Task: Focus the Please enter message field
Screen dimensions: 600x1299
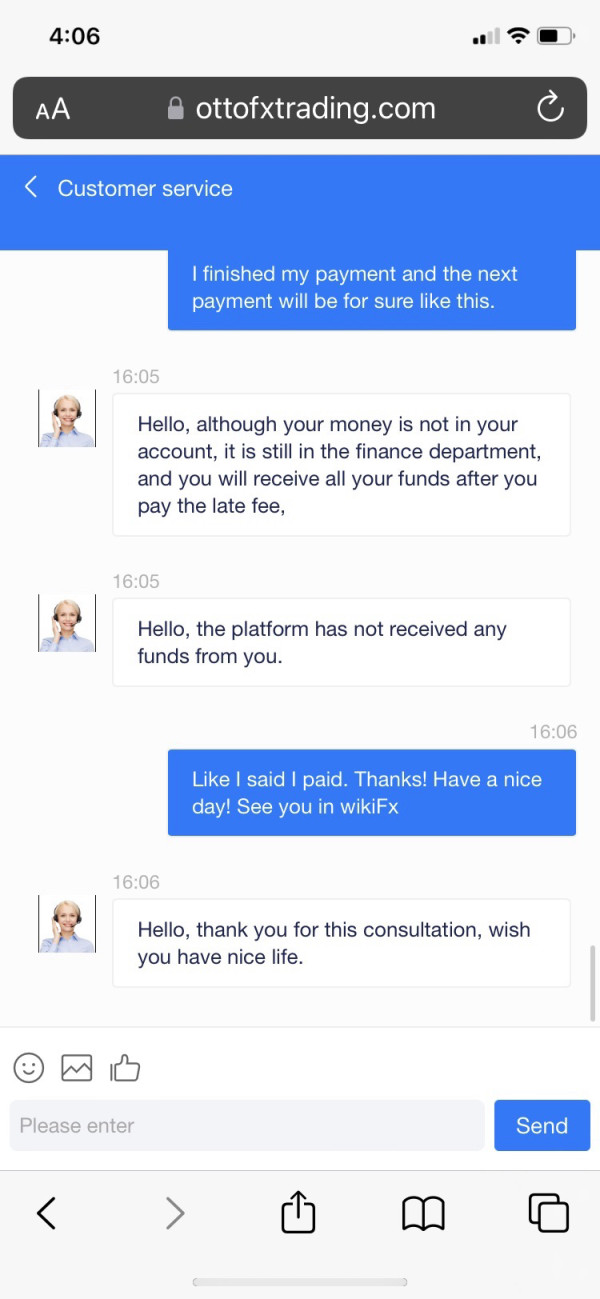Action: pos(247,1125)
